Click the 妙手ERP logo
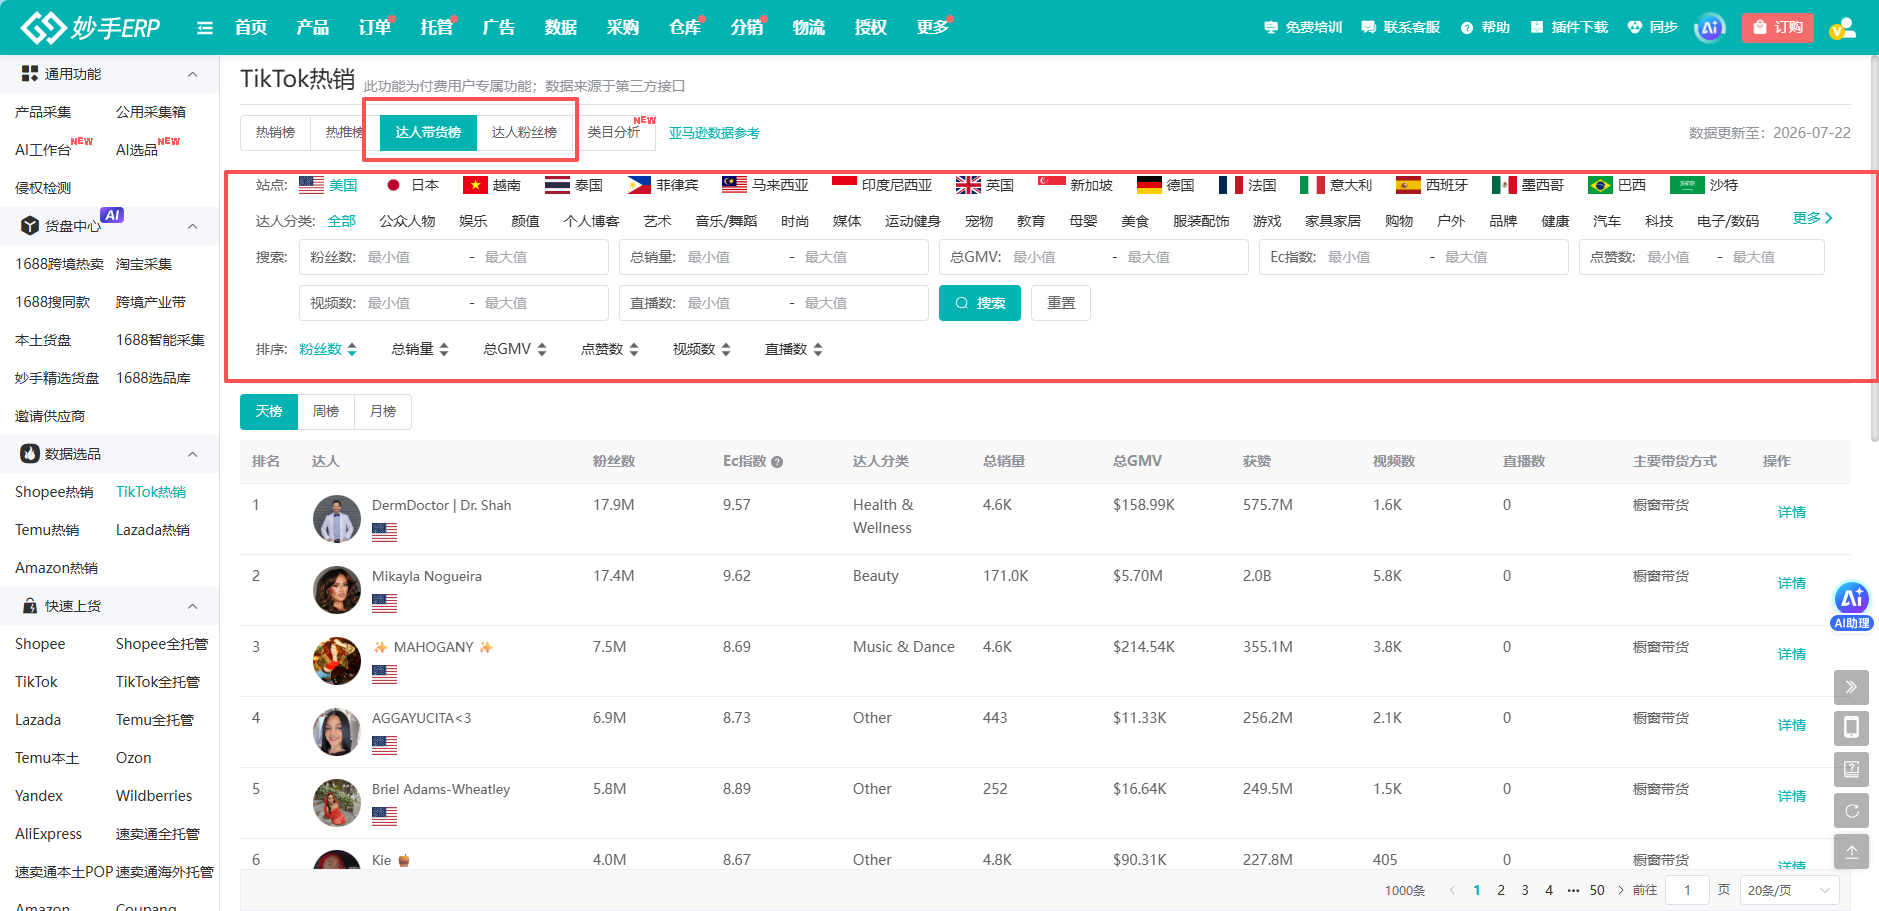Image resolution: width=1879 pixels, height=911 pixels. click(x=91, y=28)
